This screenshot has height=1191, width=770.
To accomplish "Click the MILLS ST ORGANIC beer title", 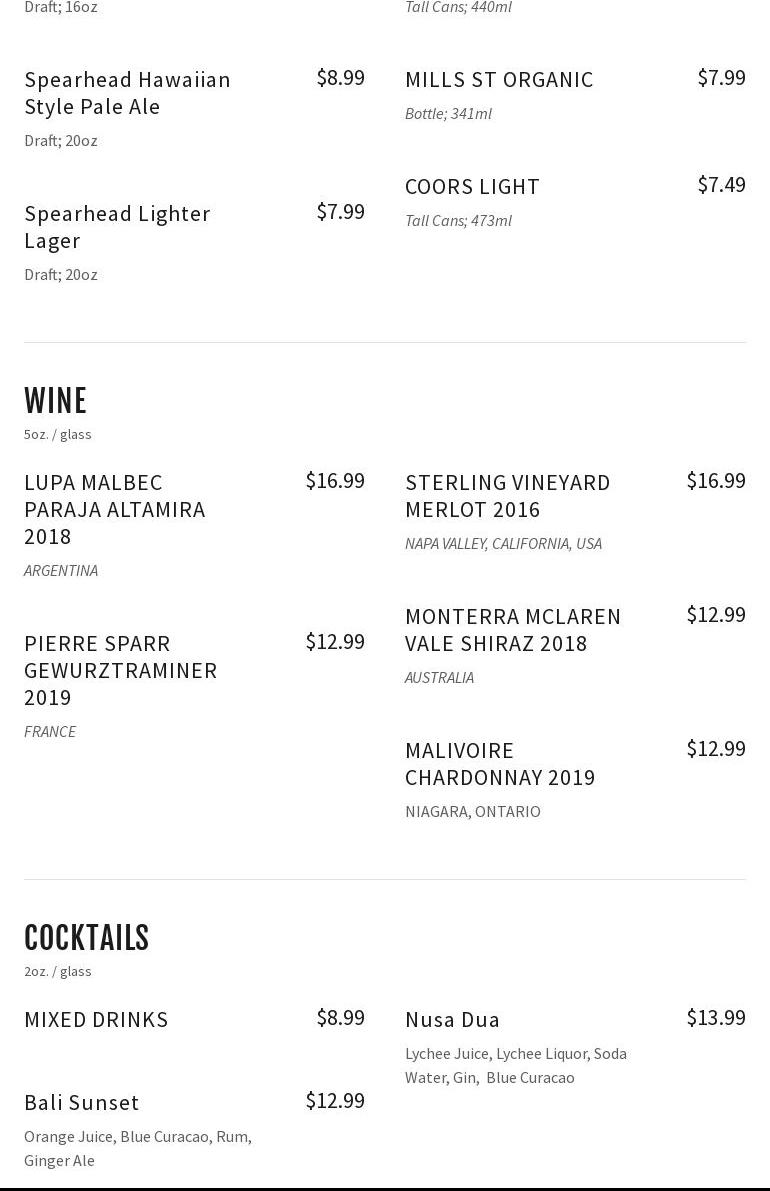I will pos(499,79).
